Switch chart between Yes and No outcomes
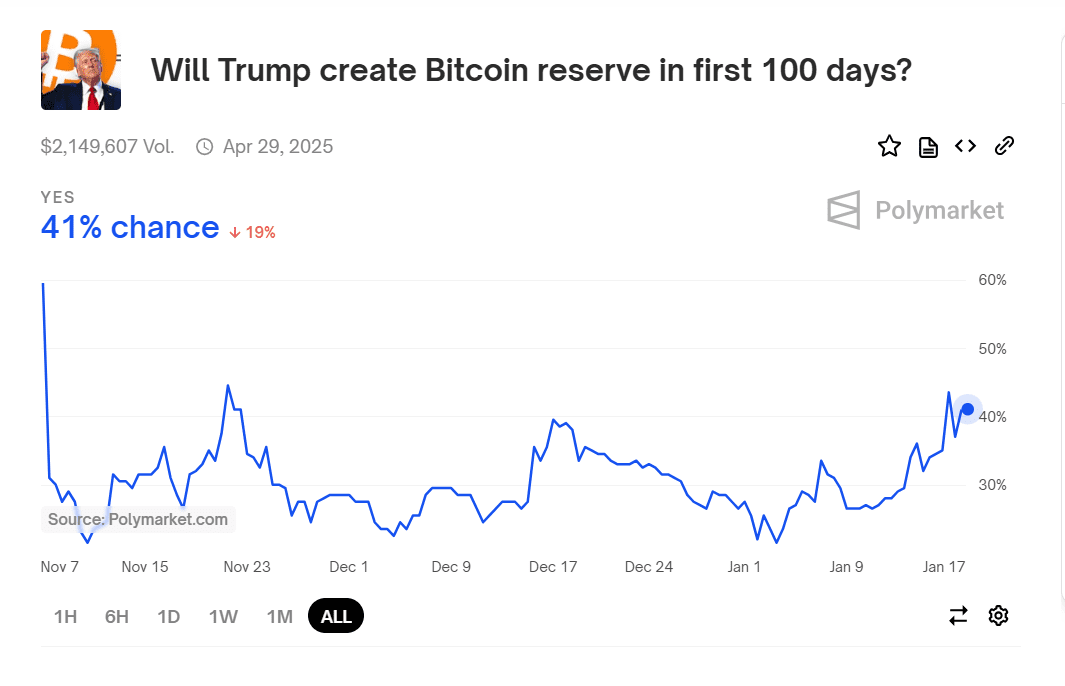Image resolution: width=1065 pixels, height=686 pixels. (x=958, y=616)
